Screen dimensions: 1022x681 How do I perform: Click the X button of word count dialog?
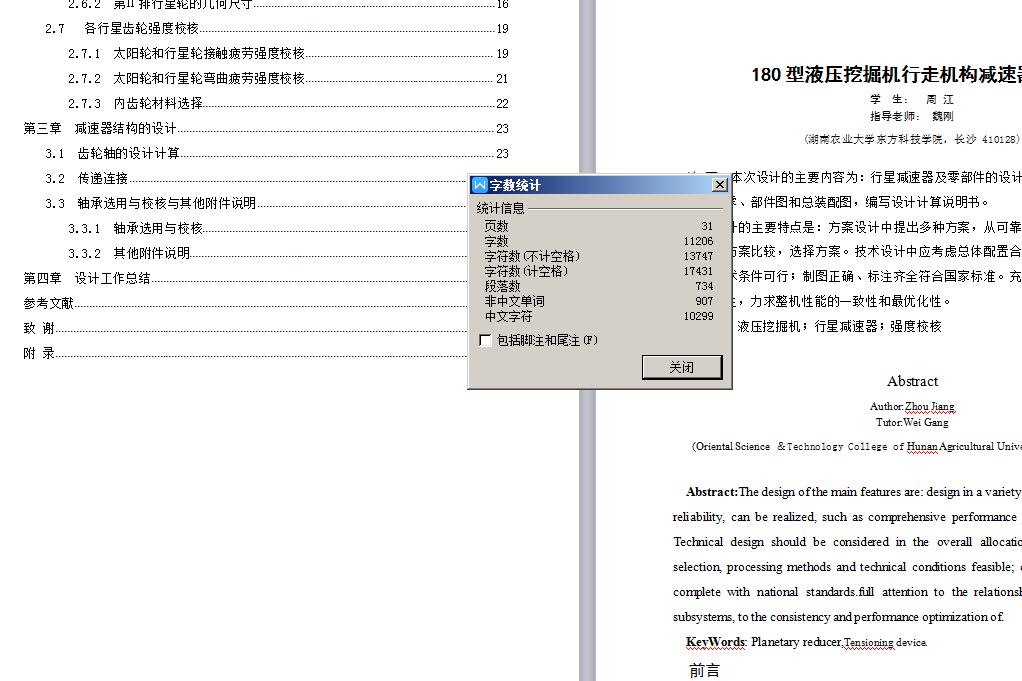click(720, 185)
